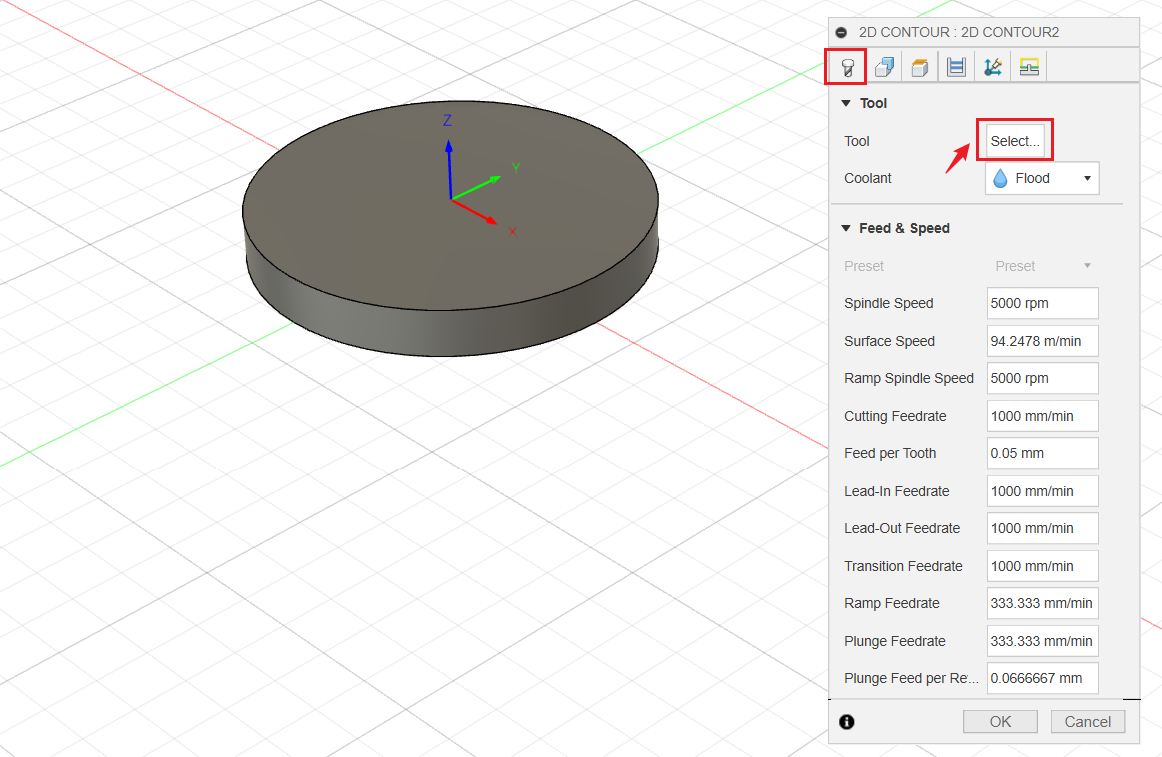The height and width of the screenshot is (757, 1162).
Task: Open the Linking tab in the dialog
Action: pyautogui.click(x=992, y=66)
